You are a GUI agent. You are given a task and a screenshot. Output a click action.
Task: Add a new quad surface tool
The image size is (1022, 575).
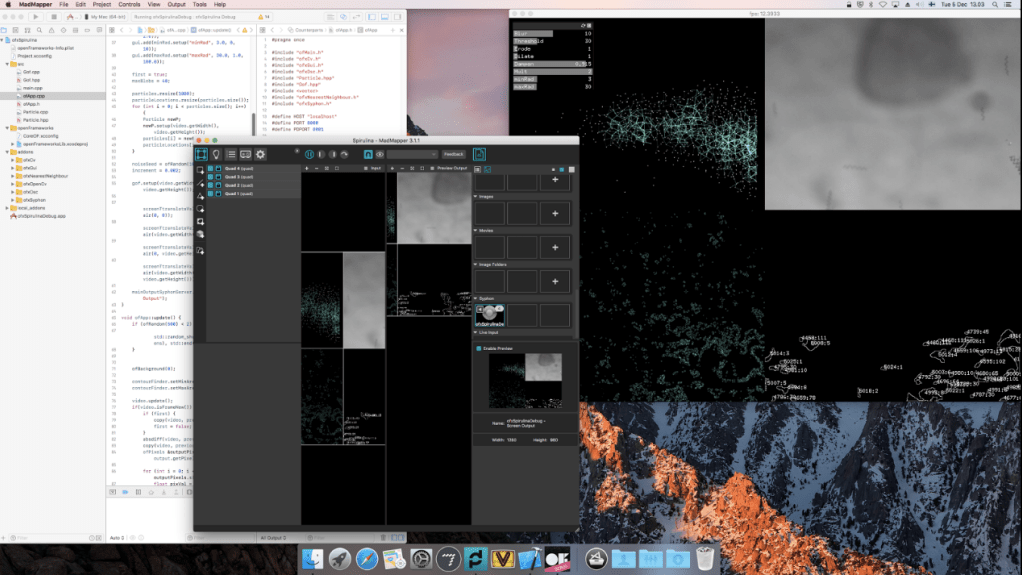[x=200, y=170]
